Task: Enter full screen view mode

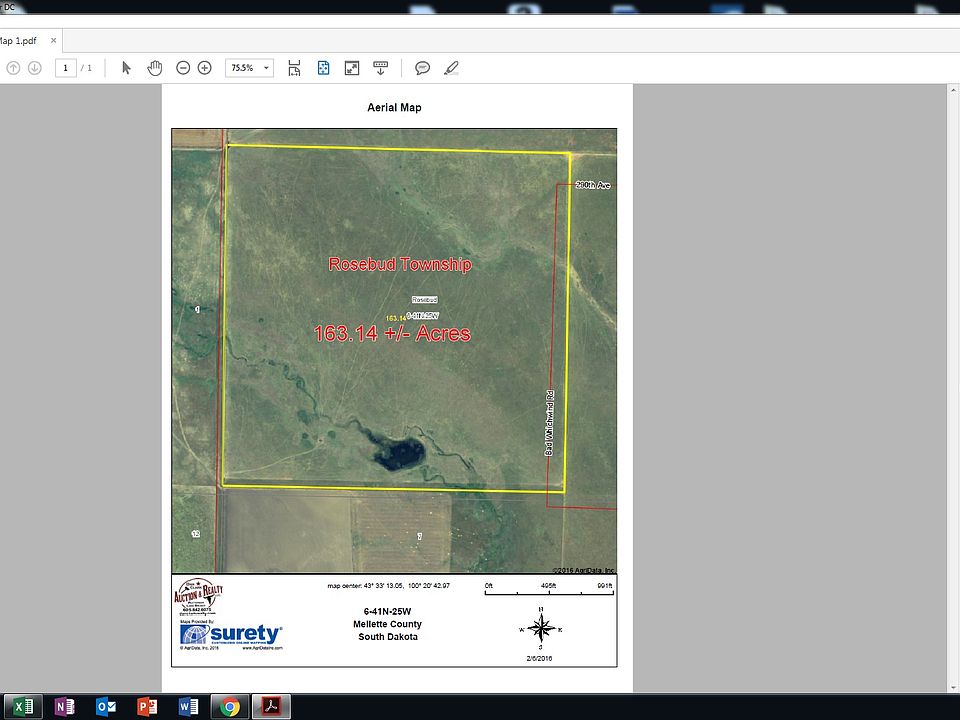Action: tap(351, 68)
